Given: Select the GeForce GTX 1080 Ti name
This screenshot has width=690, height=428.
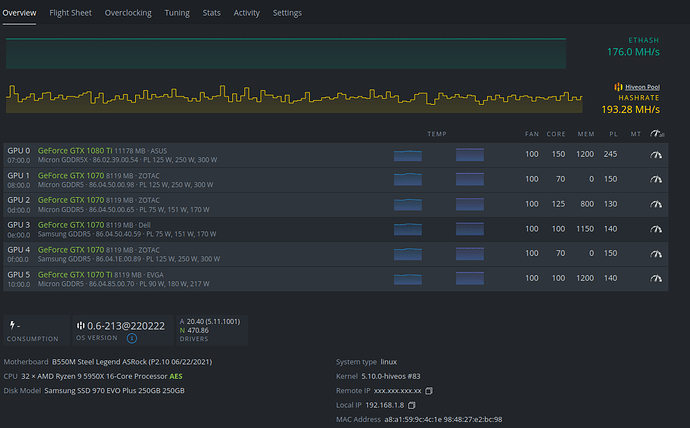Looking at the screenshot, I should click(x=75, y=150).
